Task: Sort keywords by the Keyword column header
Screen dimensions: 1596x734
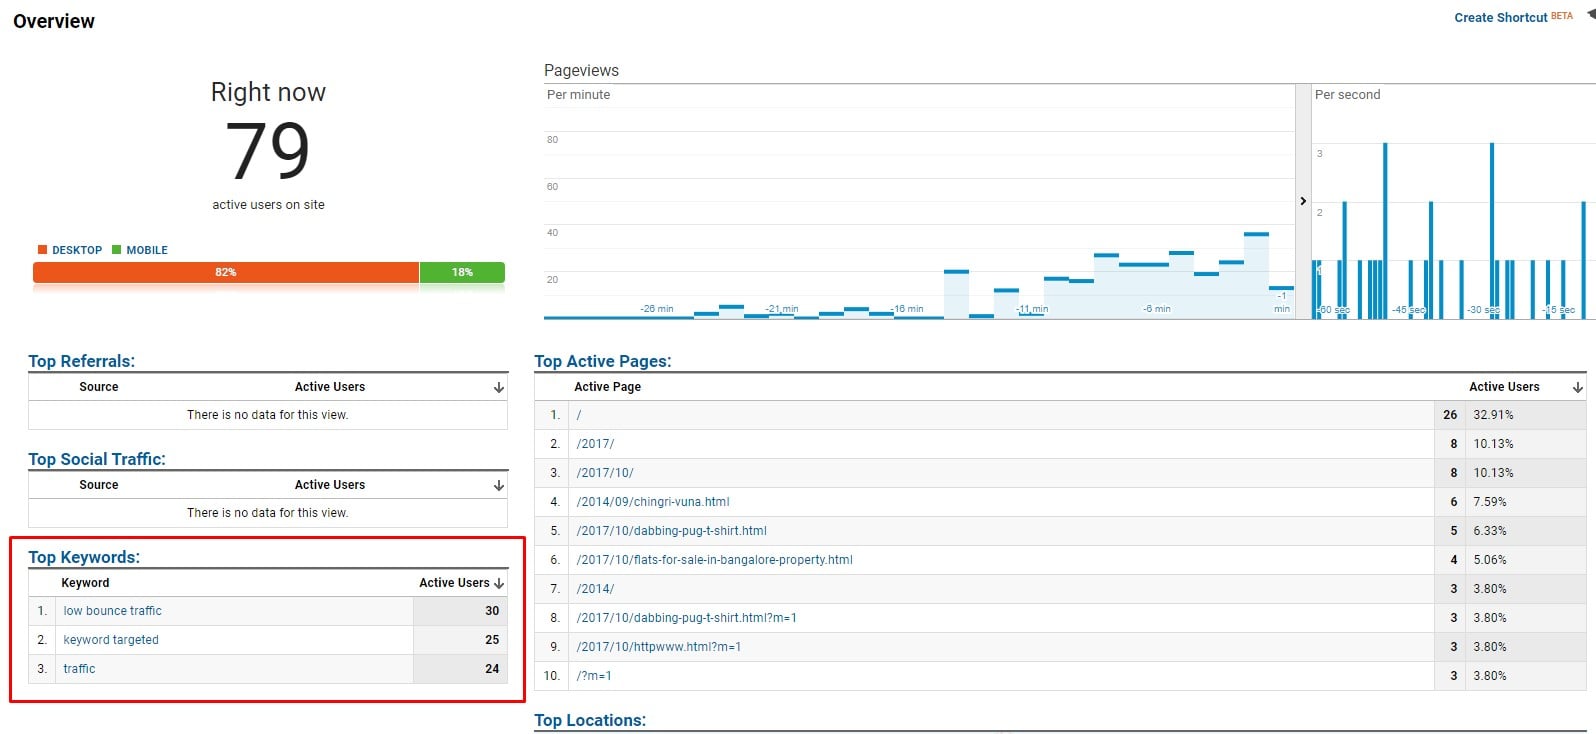Action: tap(85, 583)
